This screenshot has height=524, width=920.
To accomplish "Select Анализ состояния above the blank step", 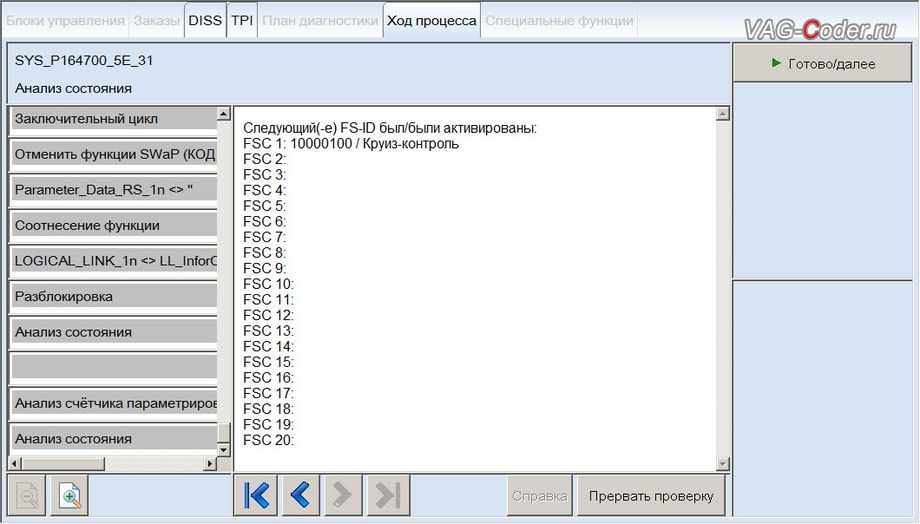I will (114, 332).
